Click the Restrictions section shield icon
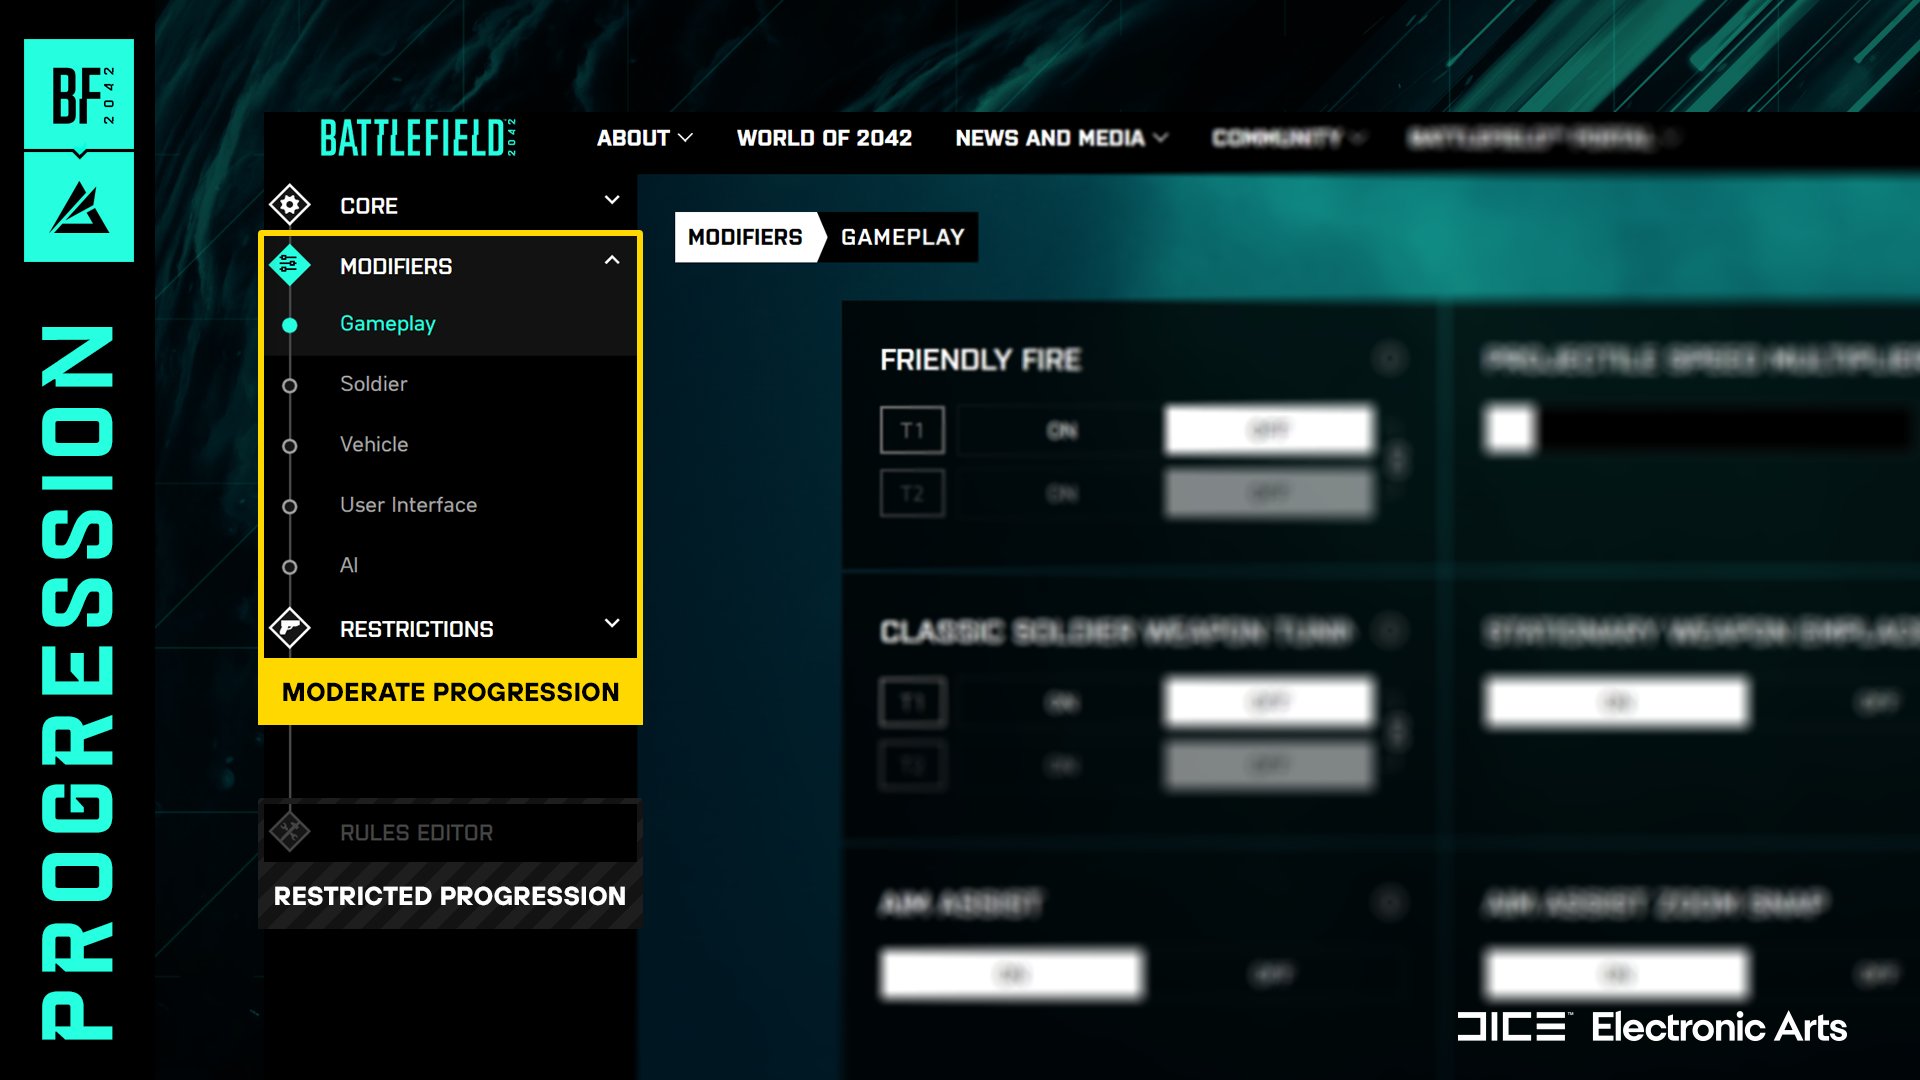The height and width of the screenshot is (1080, 1920). (289, 628)
